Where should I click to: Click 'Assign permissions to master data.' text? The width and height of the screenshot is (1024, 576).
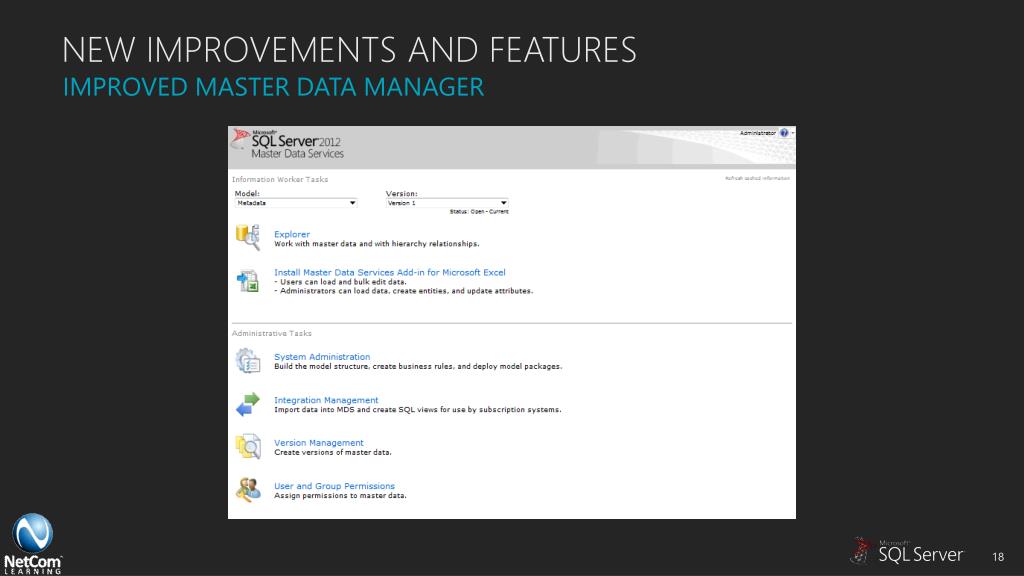click(340, 496)
